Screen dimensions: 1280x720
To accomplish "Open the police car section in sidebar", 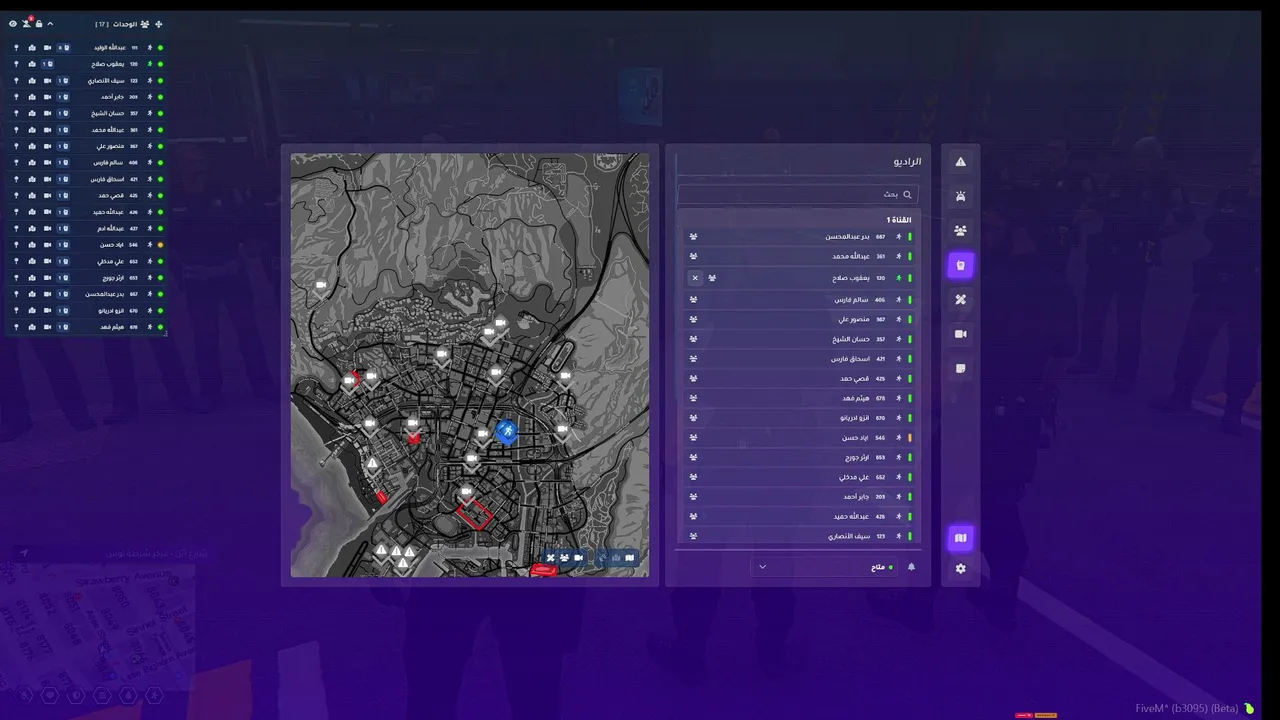I will pyautogui.click(x=961, y=196).
